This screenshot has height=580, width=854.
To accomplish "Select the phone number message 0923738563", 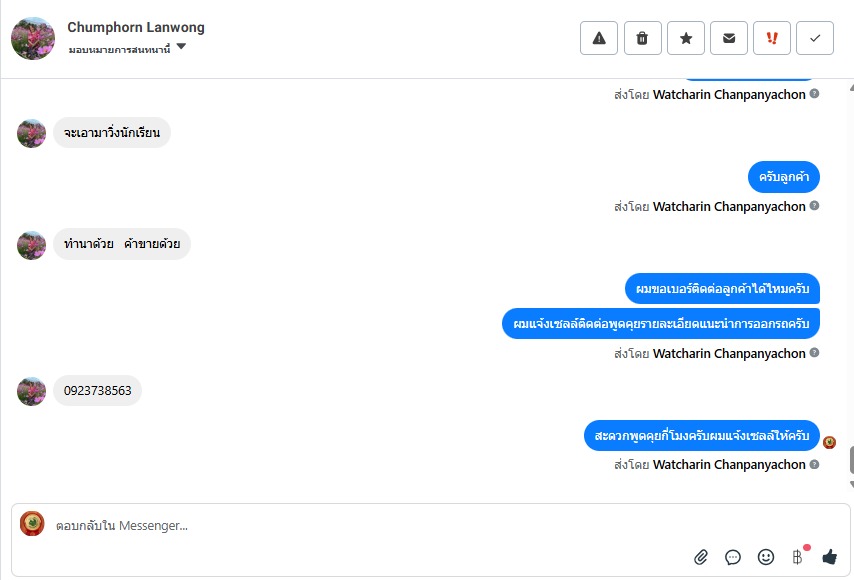I will tap(97, 390).
